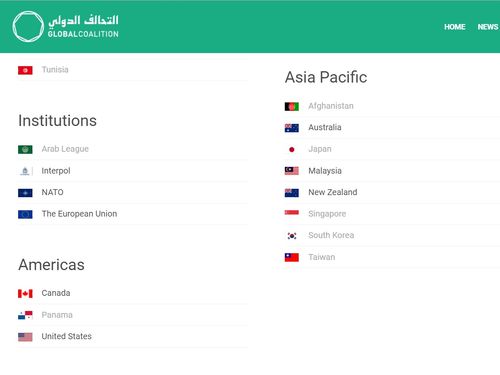Click the Americas heading
500x375 pixels.
[51, 265]
